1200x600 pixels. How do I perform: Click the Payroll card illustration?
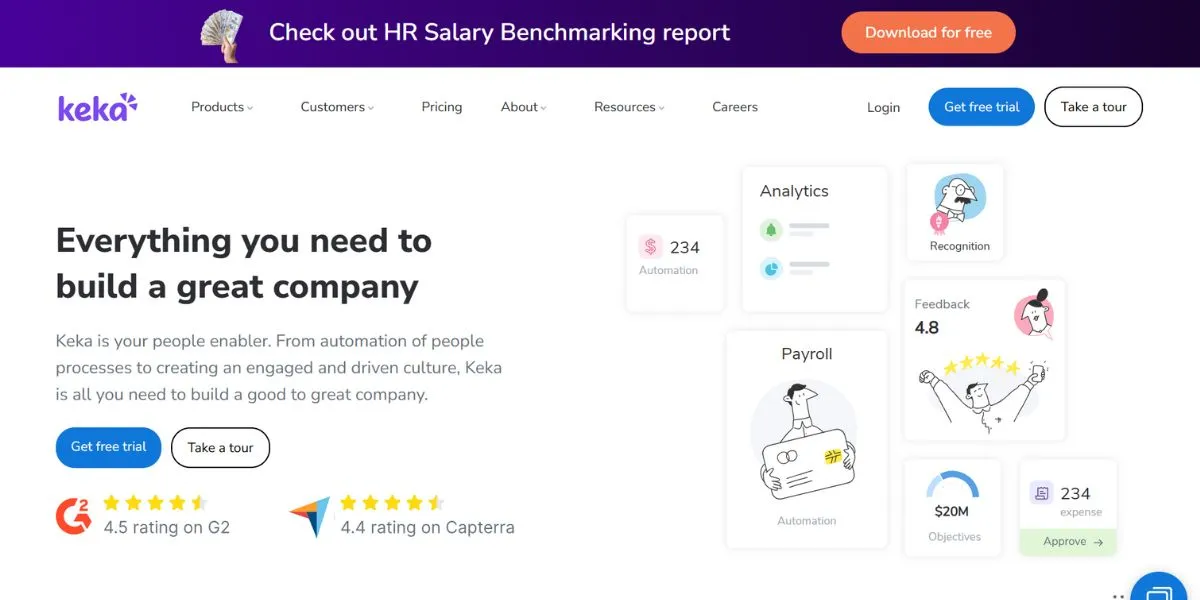point(806,442)
